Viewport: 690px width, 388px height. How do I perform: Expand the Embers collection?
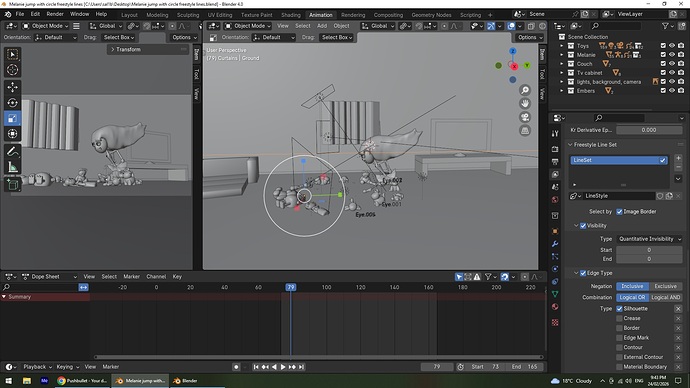click(562, 91)
